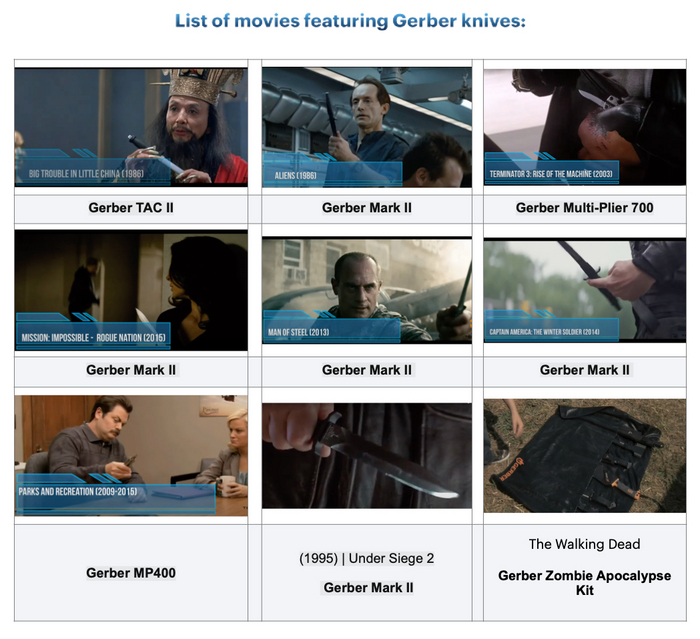Click the 'MISSION: IMPOSSIBLE - ROGUE NATION (2015)' banner
Screen dimensions: 700x639
click(93, 336)
